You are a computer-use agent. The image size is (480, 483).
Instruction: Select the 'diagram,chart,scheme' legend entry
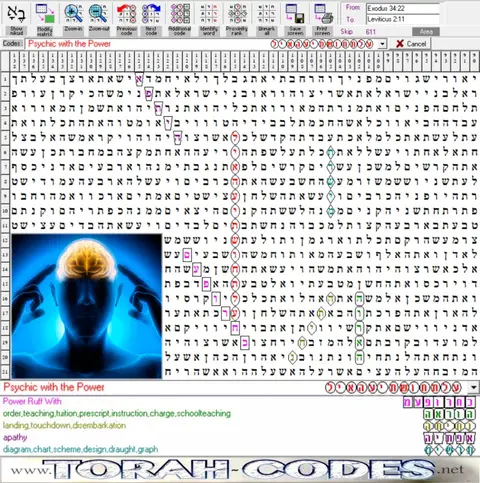(x=80, y=449)
